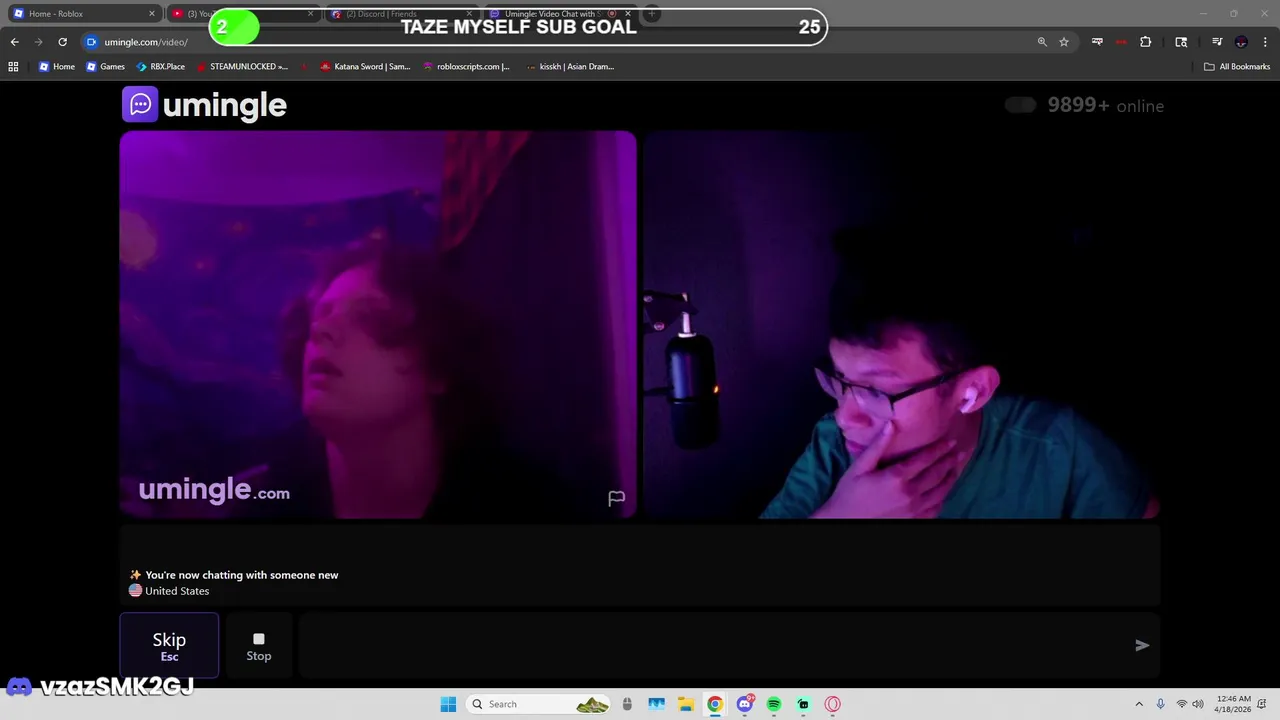Open the RBX.Place bookmark
This screenshot has height=720, width=1280.
[x=160, y=67]
